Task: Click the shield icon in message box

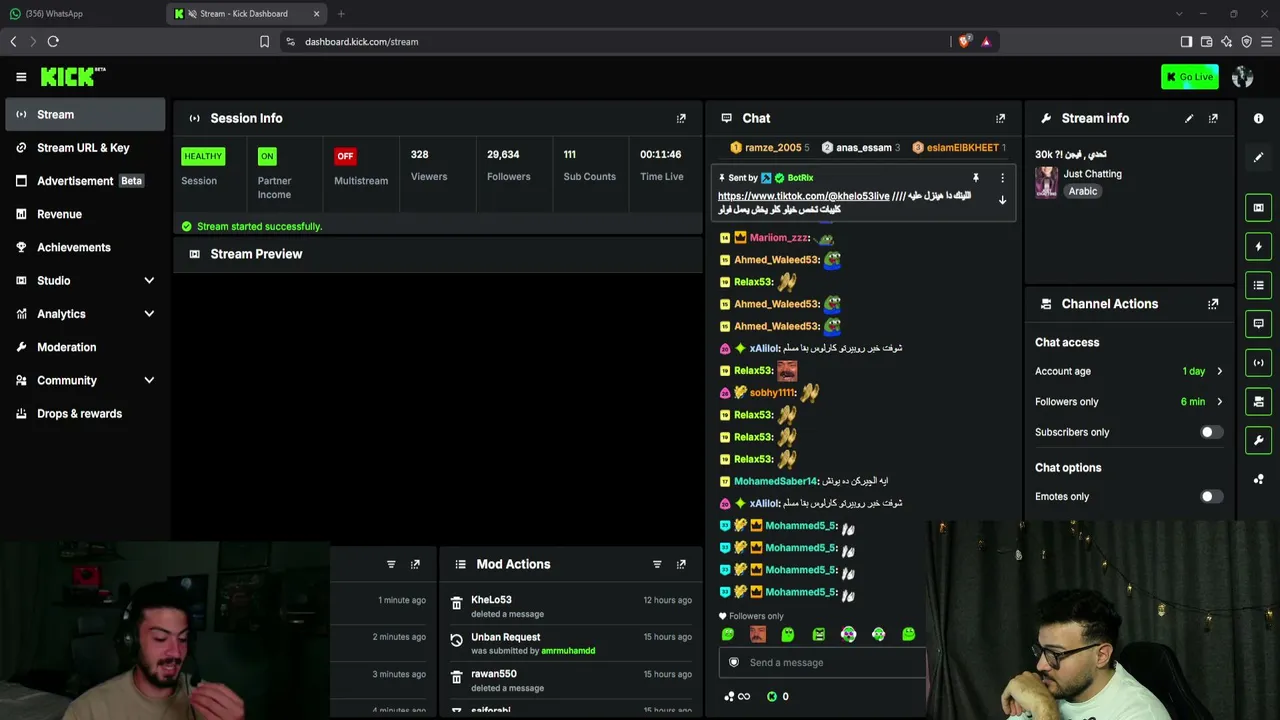Action: tap(734, 662)
